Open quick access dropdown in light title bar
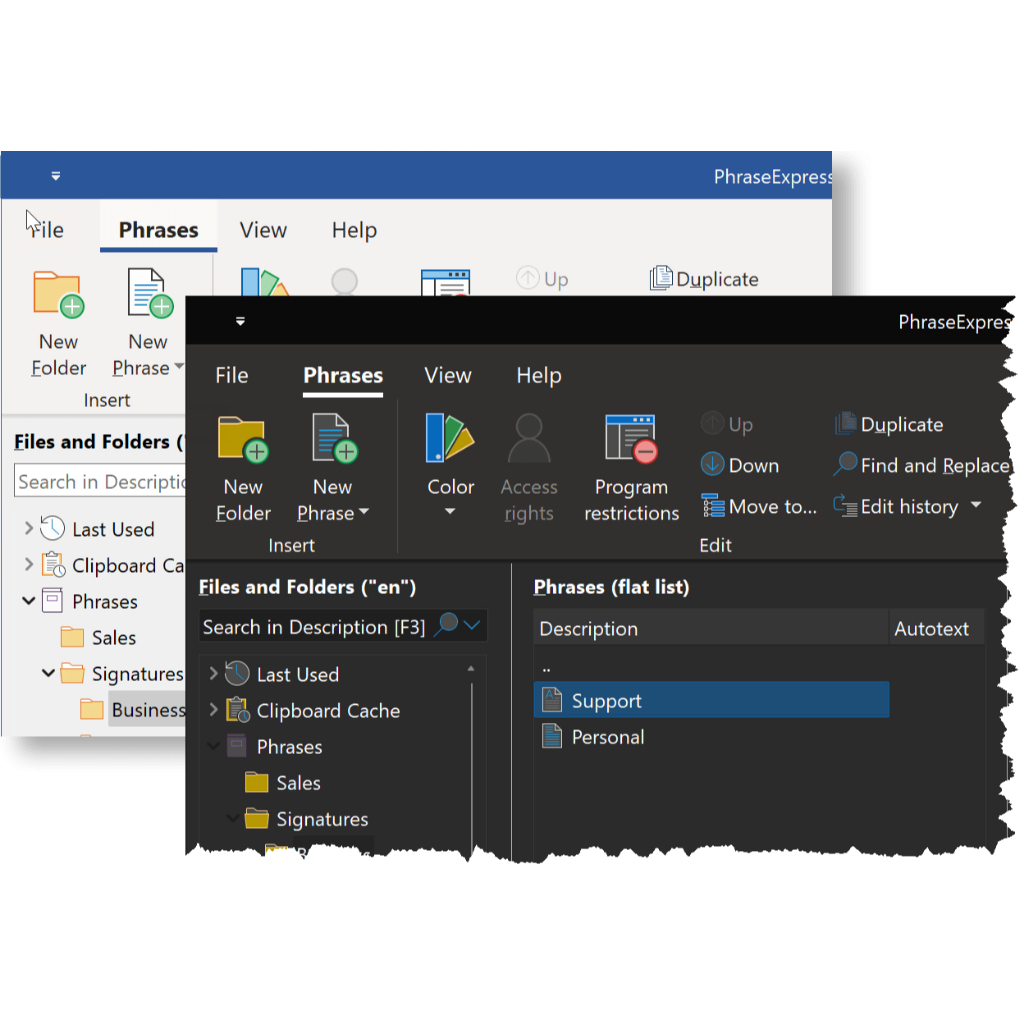Image resolution: width=1024 pixels, height=1024 pixels. coord(56,176)
